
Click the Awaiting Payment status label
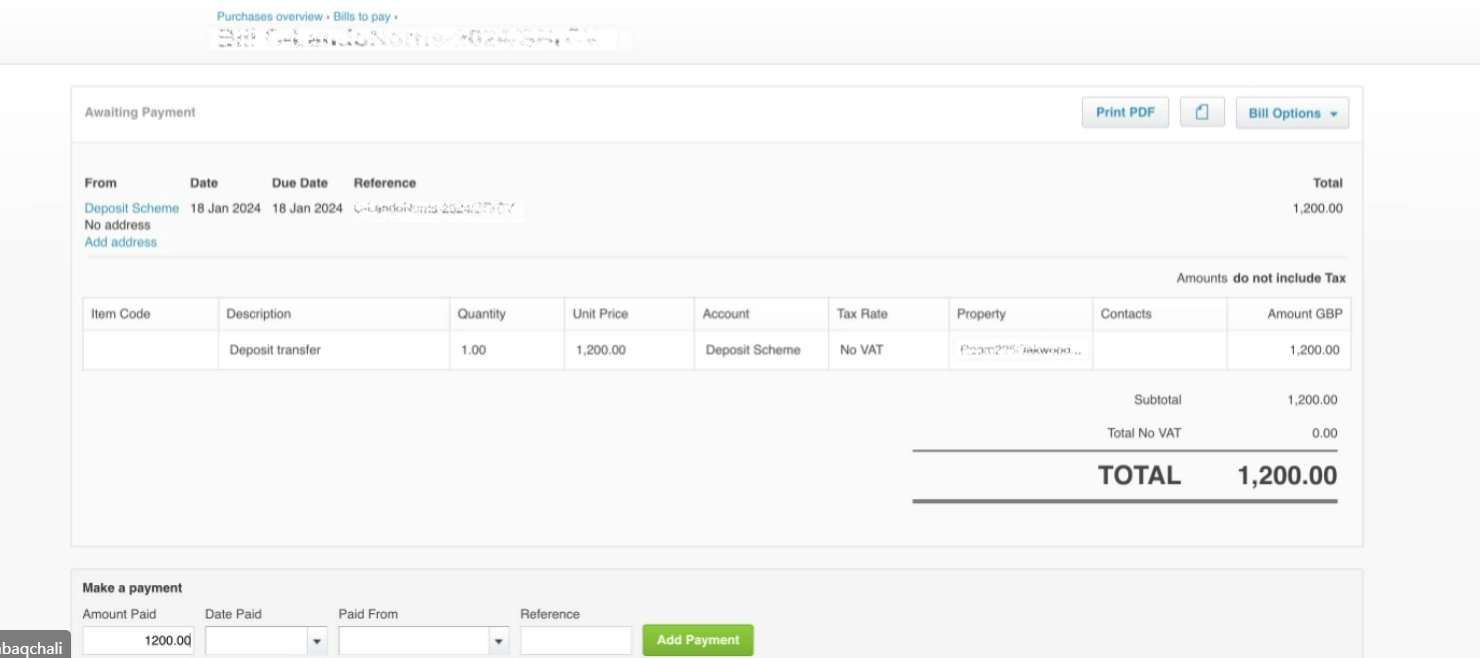[x=140, y=112]
